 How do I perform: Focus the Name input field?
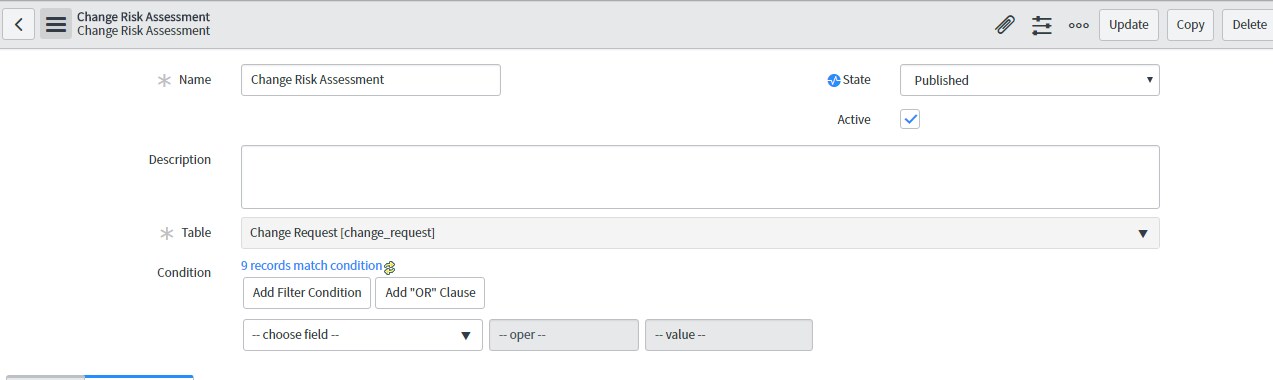click(x=371, y=80)
